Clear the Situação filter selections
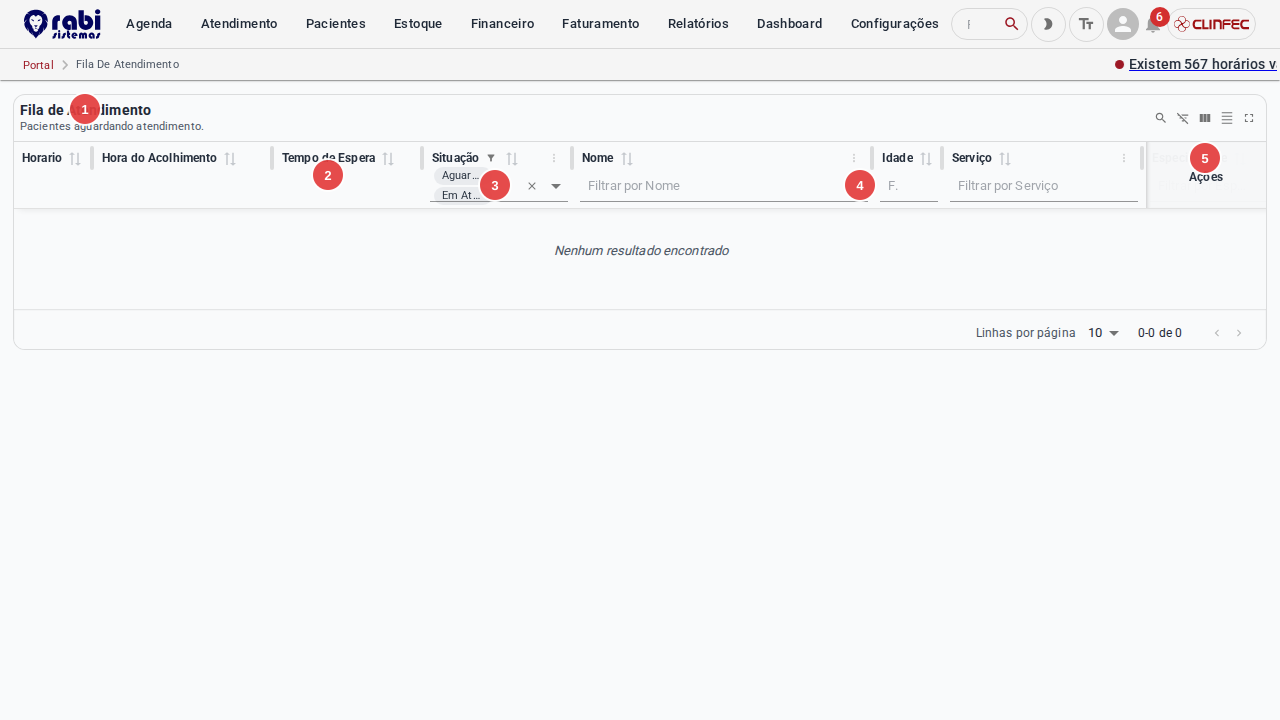Screen dimensions: 1280x720 pyautogui.click(x=532, y=186)
